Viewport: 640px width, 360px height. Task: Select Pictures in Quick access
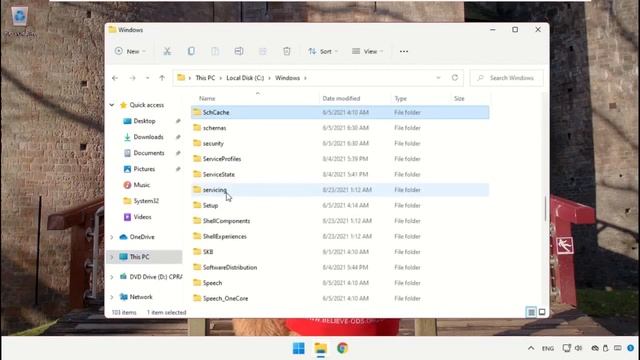click(x=144, y=169)
